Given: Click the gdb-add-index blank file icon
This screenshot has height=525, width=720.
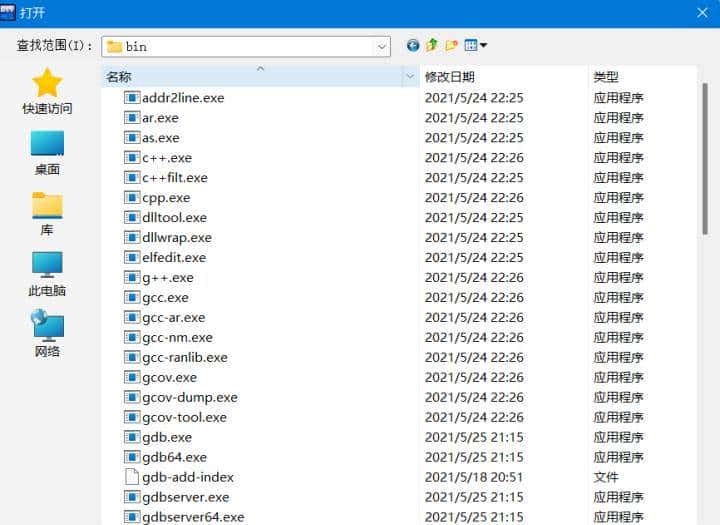Looking at the screenshot, I should click(x=132, y=477).
